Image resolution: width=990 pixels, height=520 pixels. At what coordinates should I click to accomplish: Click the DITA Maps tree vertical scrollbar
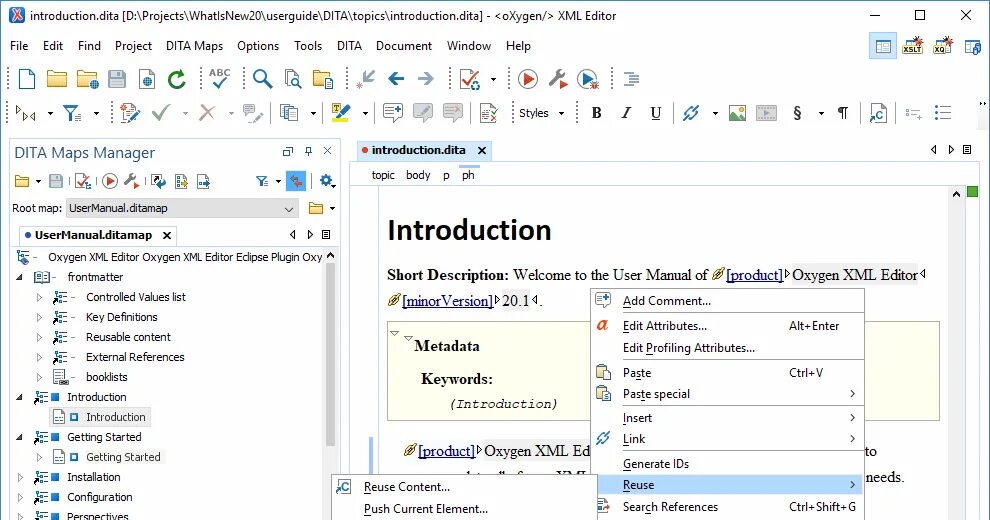[x=330, y=353]
